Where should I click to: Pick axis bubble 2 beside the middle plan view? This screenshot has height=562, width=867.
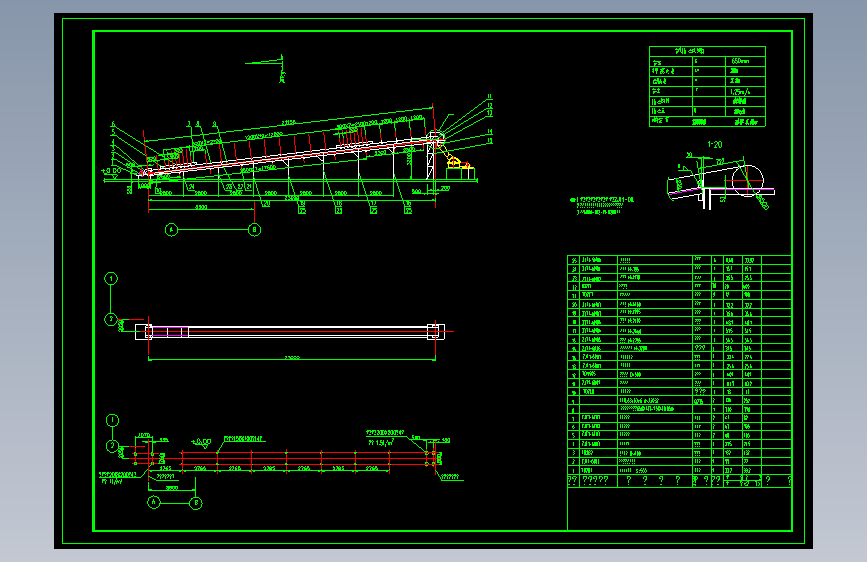111,319
